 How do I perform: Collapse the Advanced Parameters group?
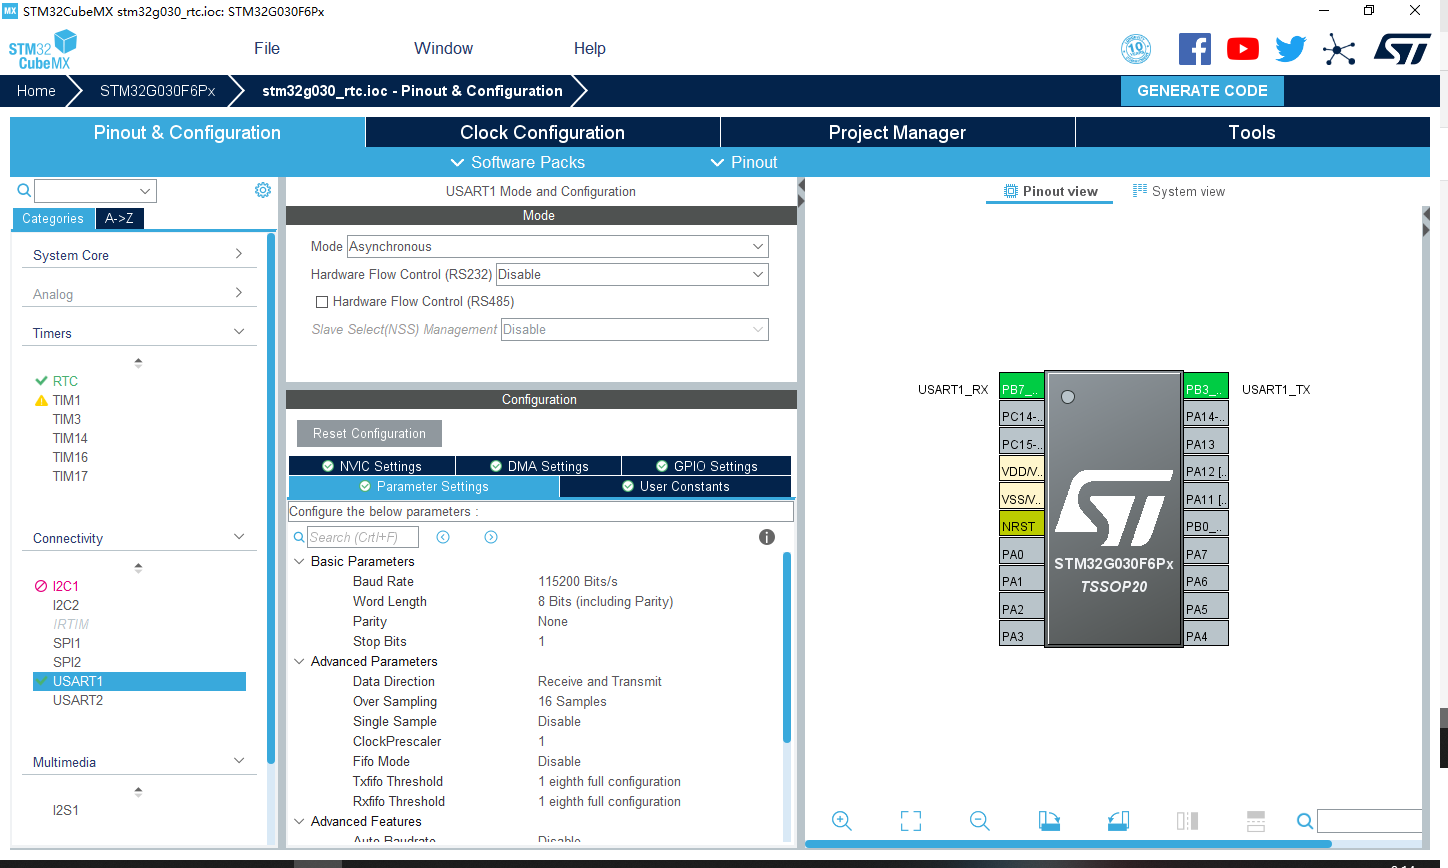(x=299, y=661)
